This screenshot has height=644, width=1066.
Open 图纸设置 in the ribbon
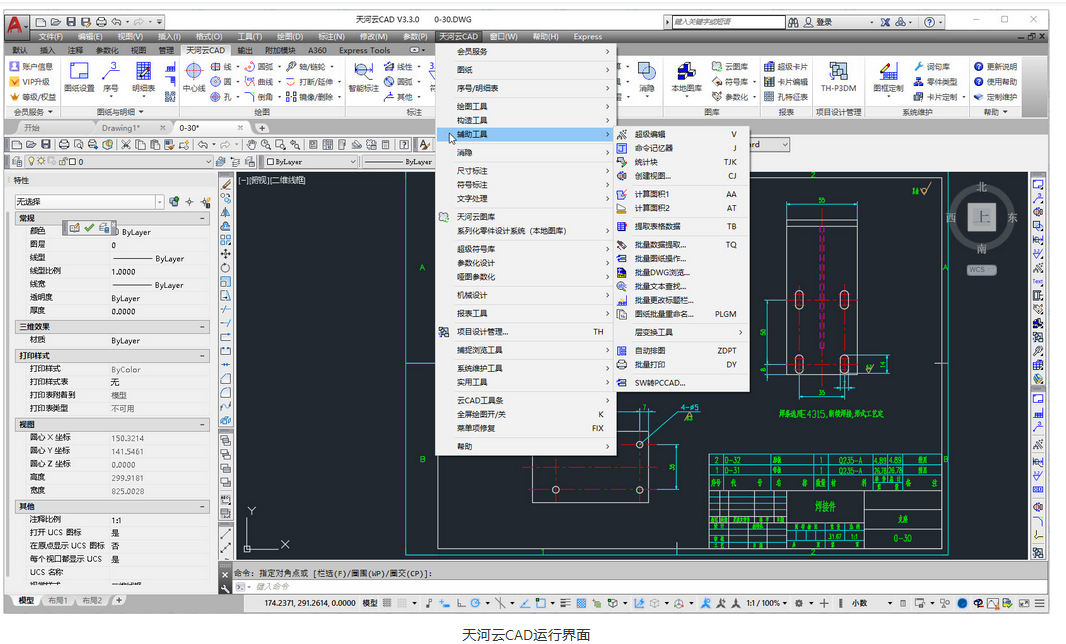79,78
